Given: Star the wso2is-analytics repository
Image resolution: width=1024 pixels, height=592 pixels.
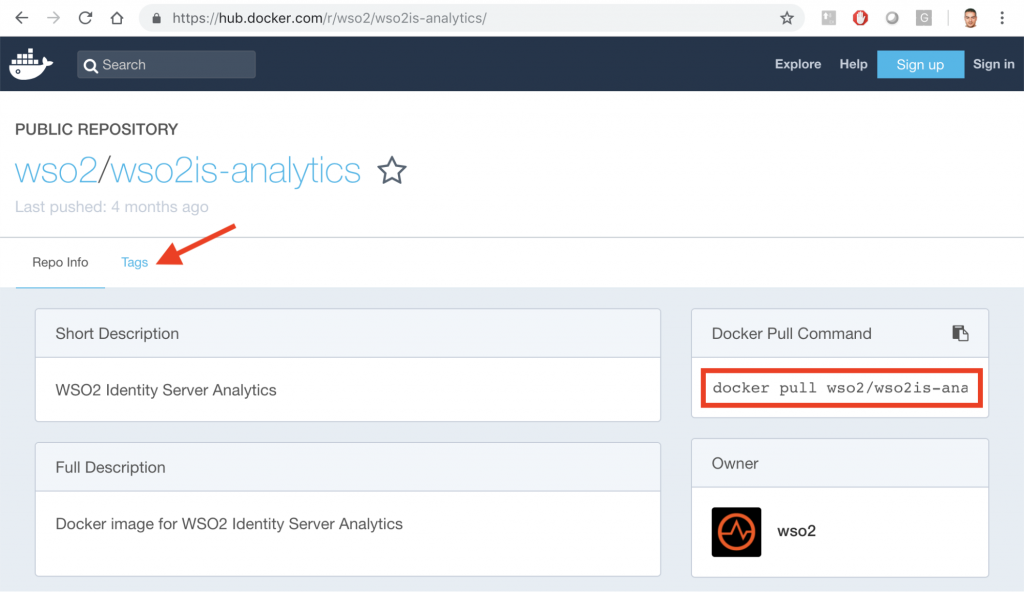Looking at the screenshot, I should click(x=391, y=171).
